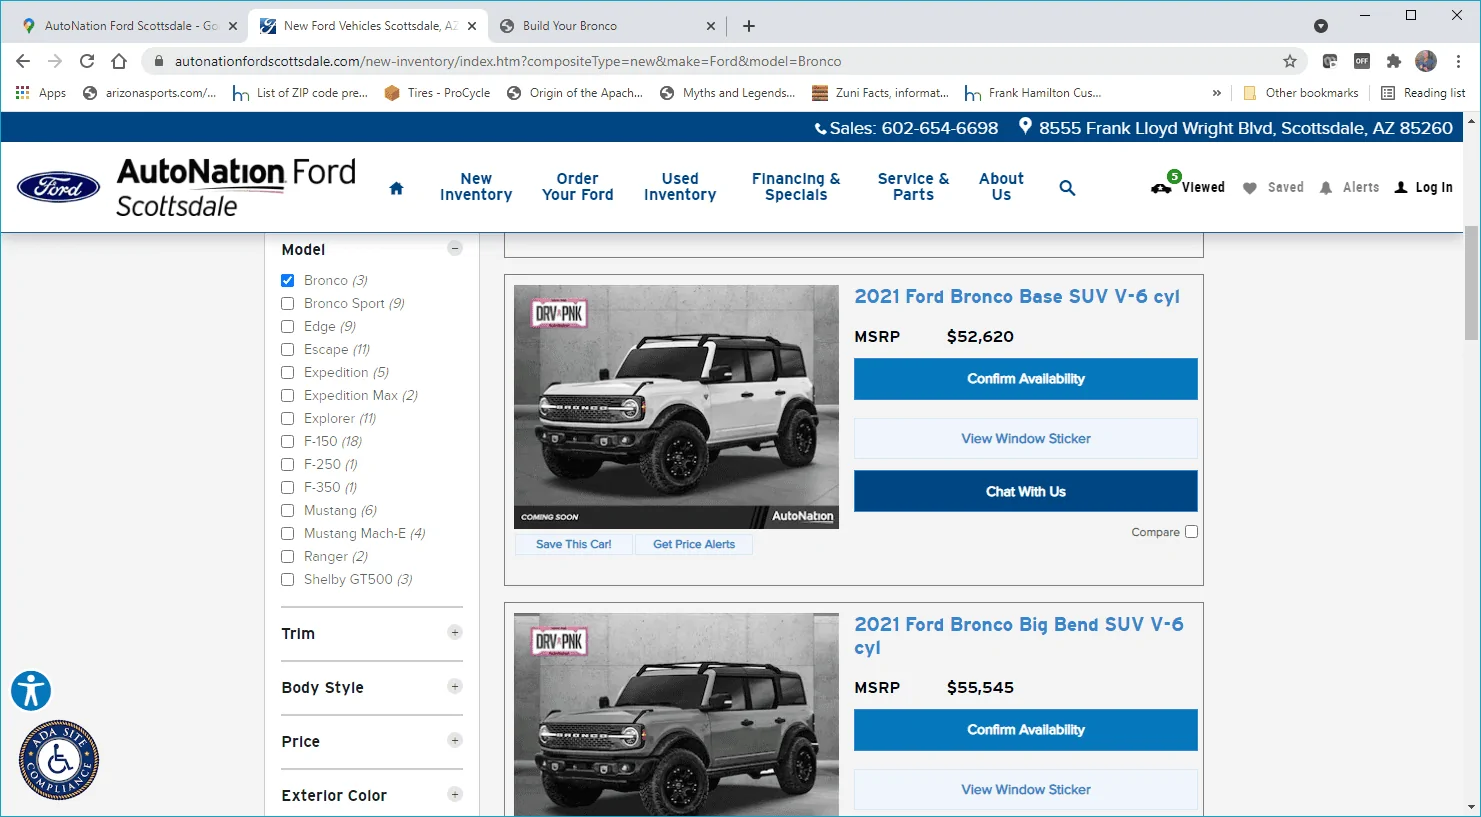Bookmark this page with the star icon
The image size is (1481, 817).
[x=1290, y=61]
